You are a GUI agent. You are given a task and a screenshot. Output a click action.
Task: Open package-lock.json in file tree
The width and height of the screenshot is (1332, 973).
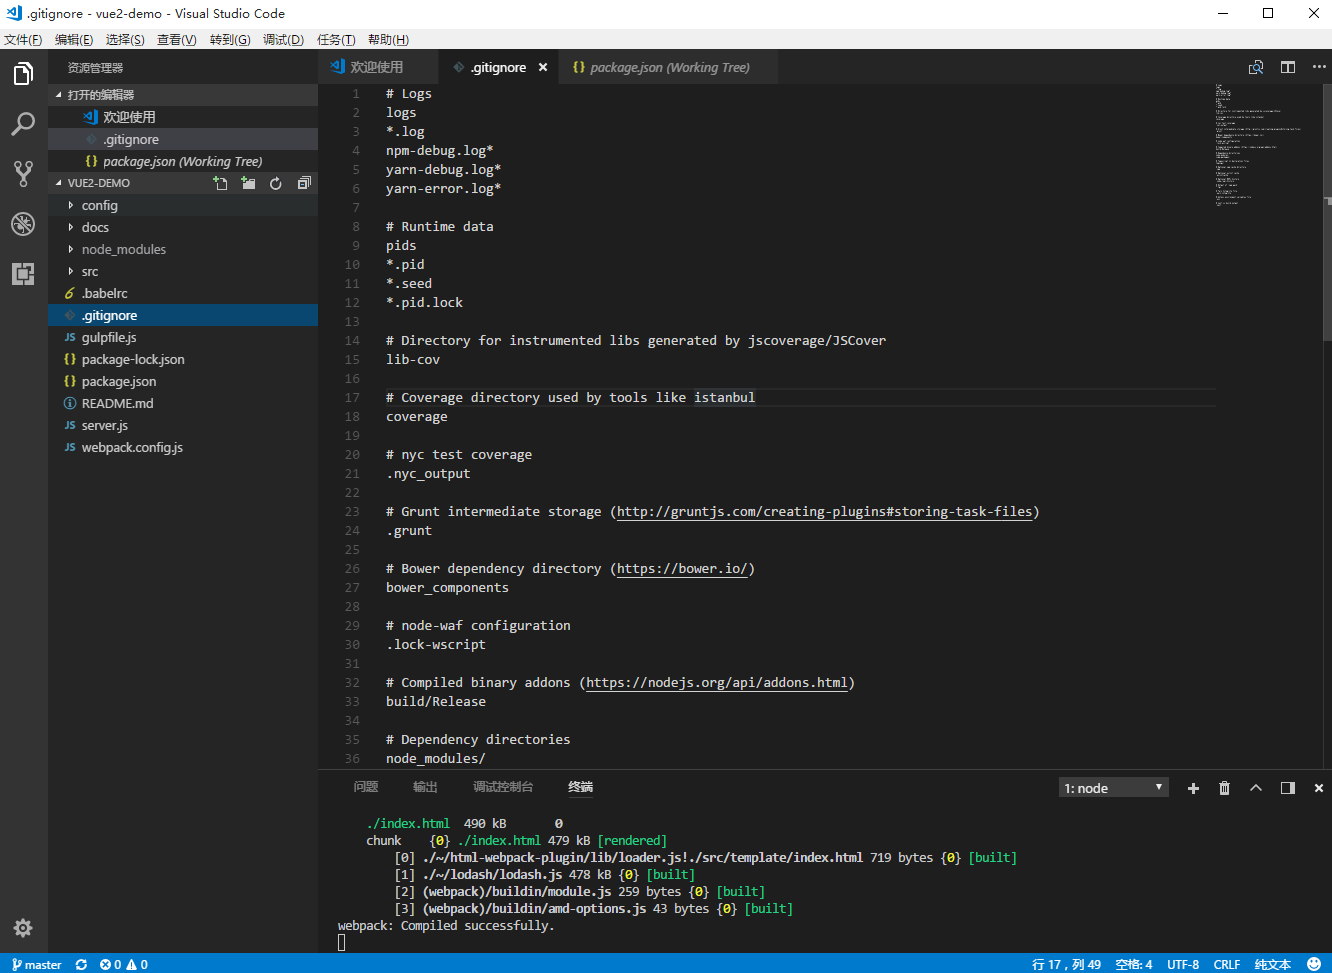pyautogui.click(x=183, y=359)
